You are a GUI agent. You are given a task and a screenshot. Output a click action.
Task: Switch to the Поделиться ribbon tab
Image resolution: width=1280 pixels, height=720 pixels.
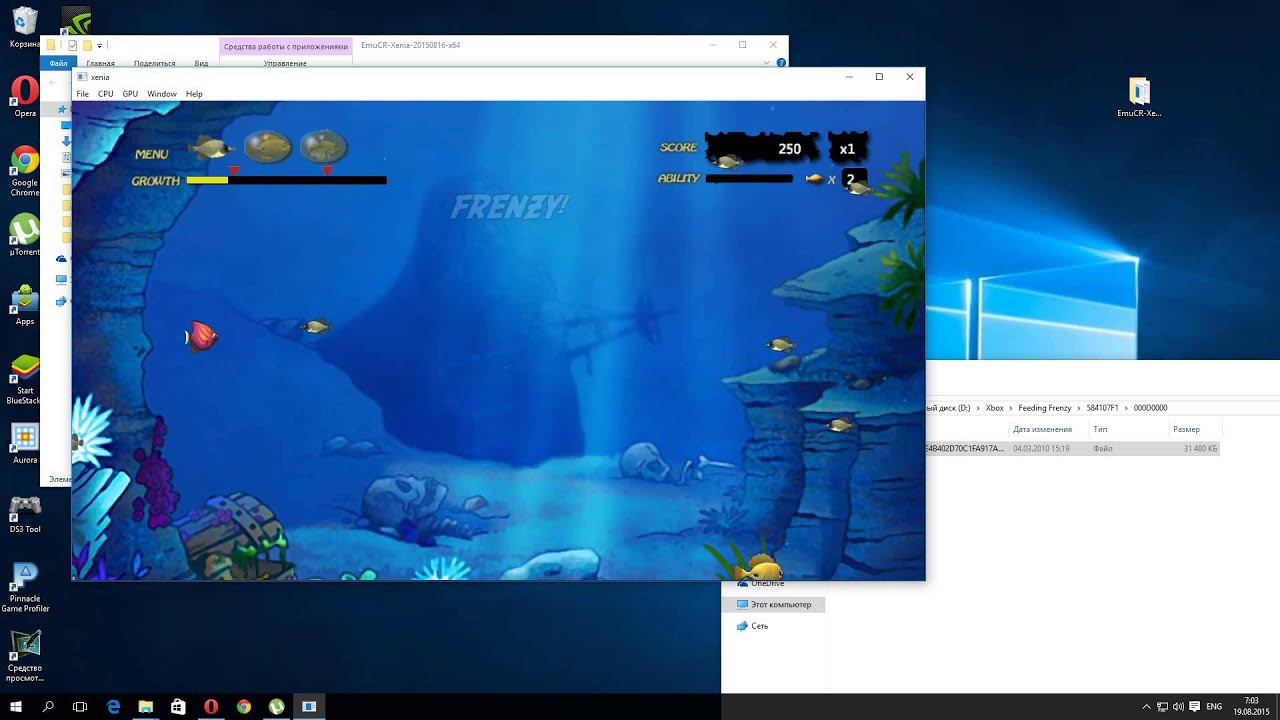click(154, 63)
